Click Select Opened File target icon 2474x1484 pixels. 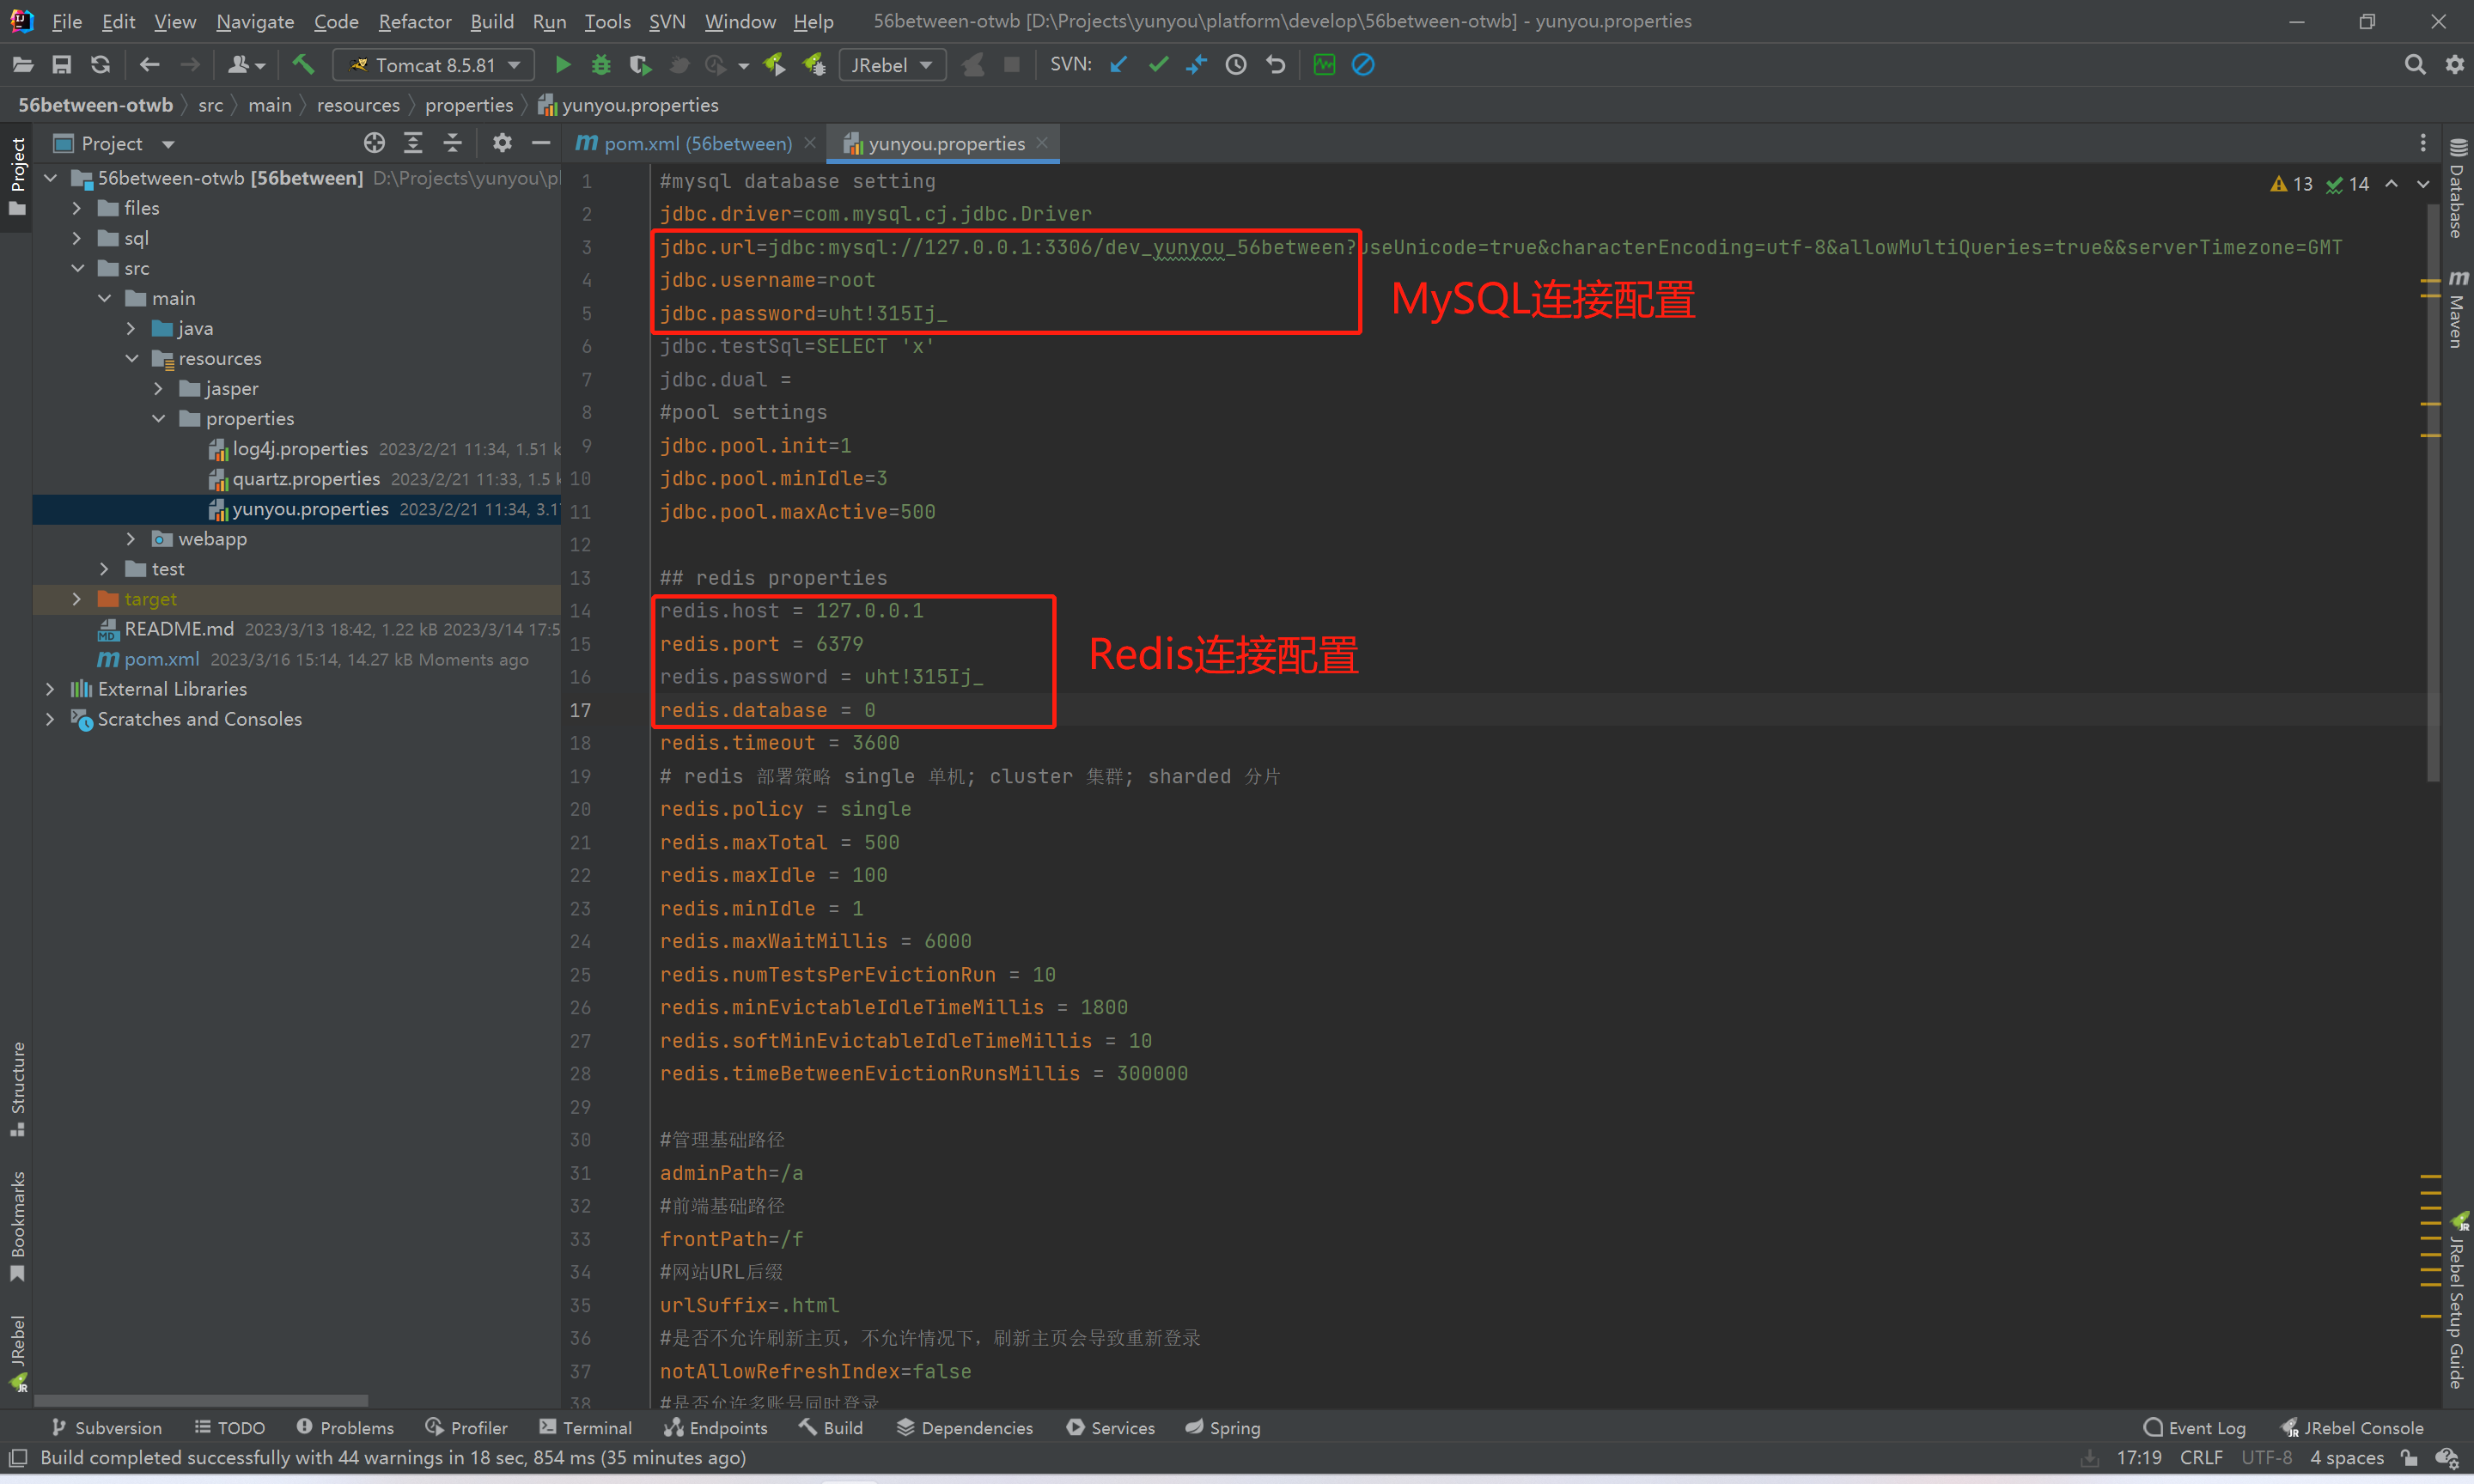[x=374, y=143]
